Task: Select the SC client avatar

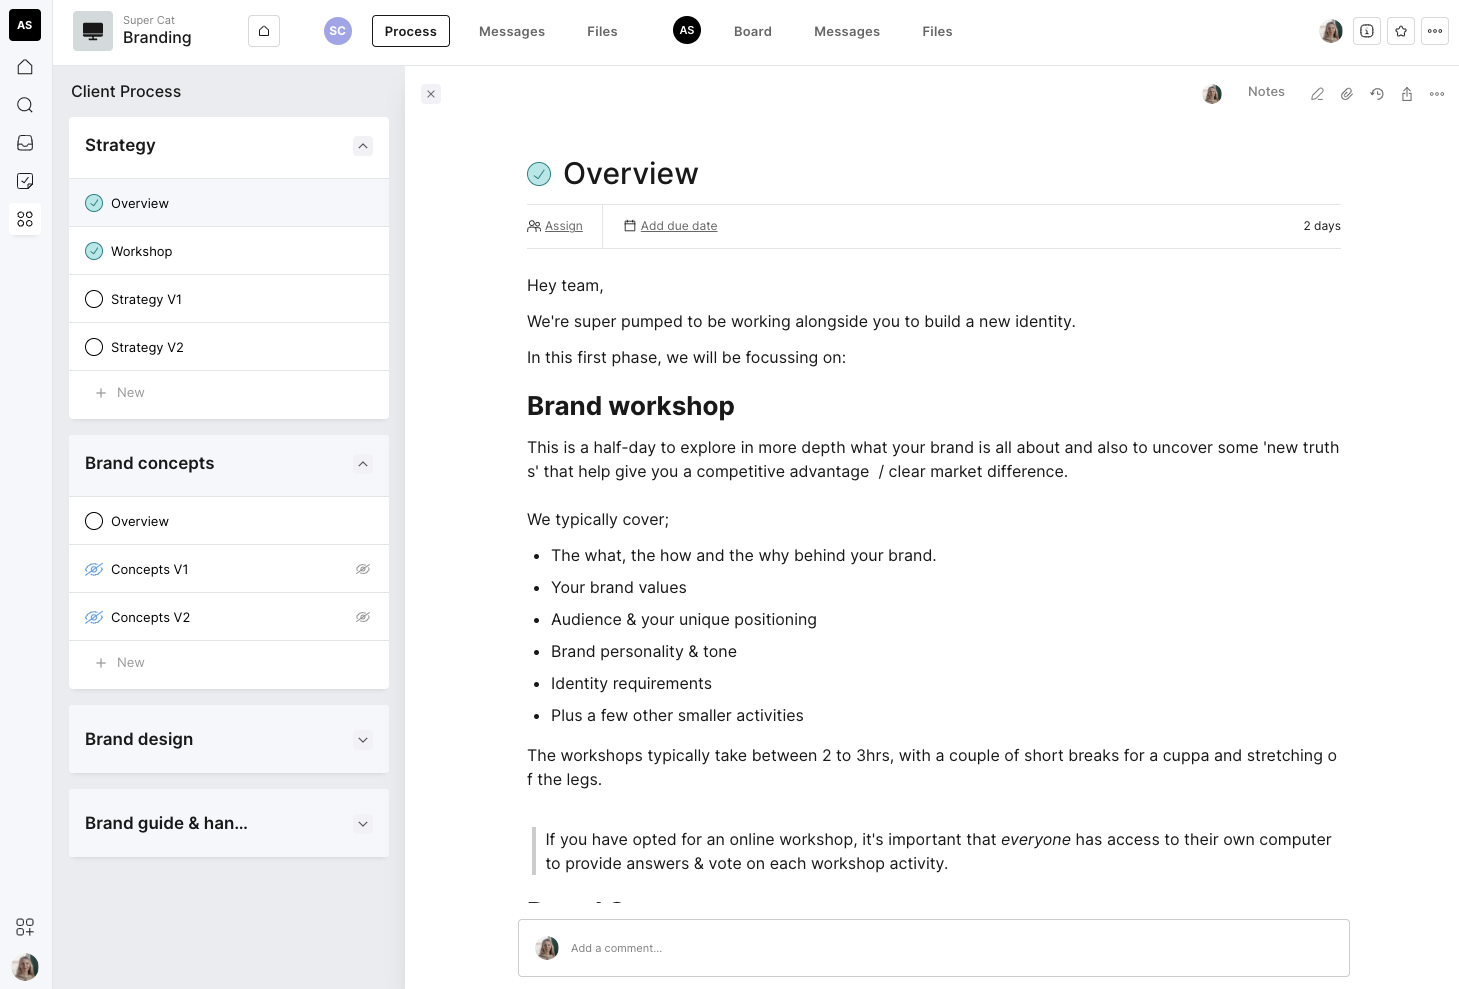Action: (x=338, y=31)
